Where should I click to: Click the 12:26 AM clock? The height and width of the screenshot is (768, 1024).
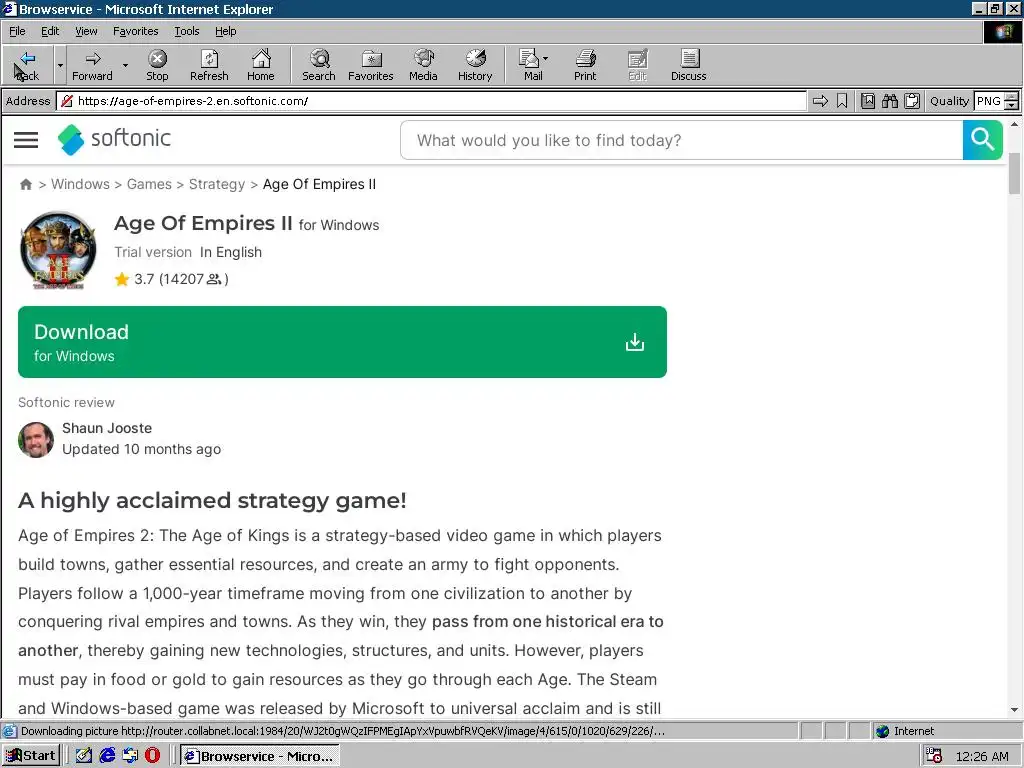click(982, 756)
